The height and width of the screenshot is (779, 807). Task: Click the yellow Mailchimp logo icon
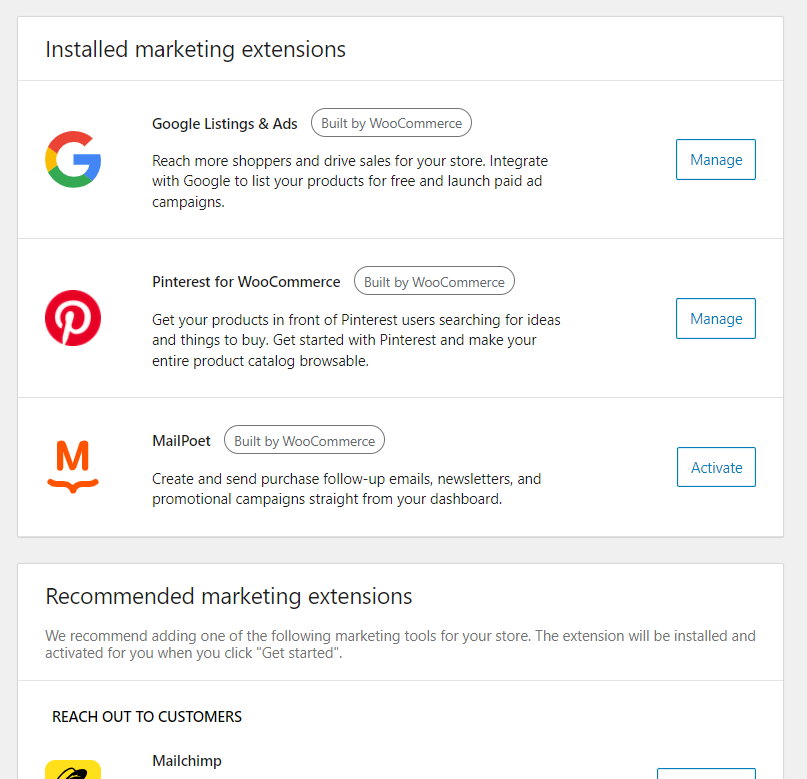coord(73,770)
